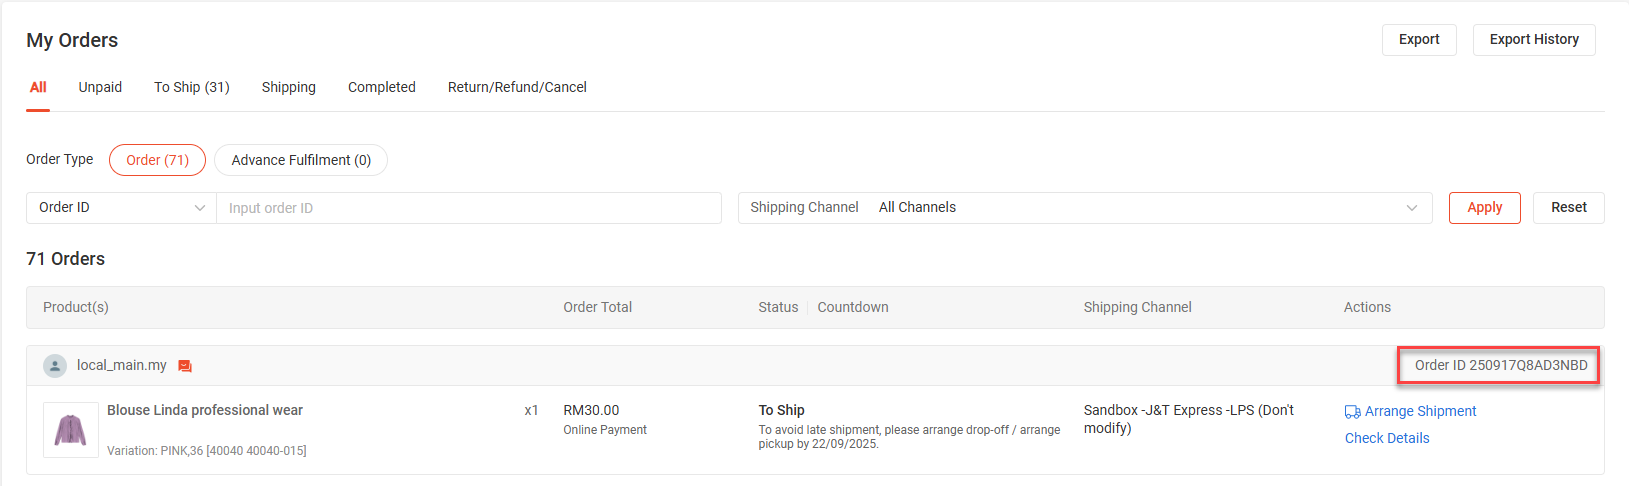Screen dimensions: 1629x486
Task: Select Advance Fulfilment (0) order type
Action: [301, 160]
